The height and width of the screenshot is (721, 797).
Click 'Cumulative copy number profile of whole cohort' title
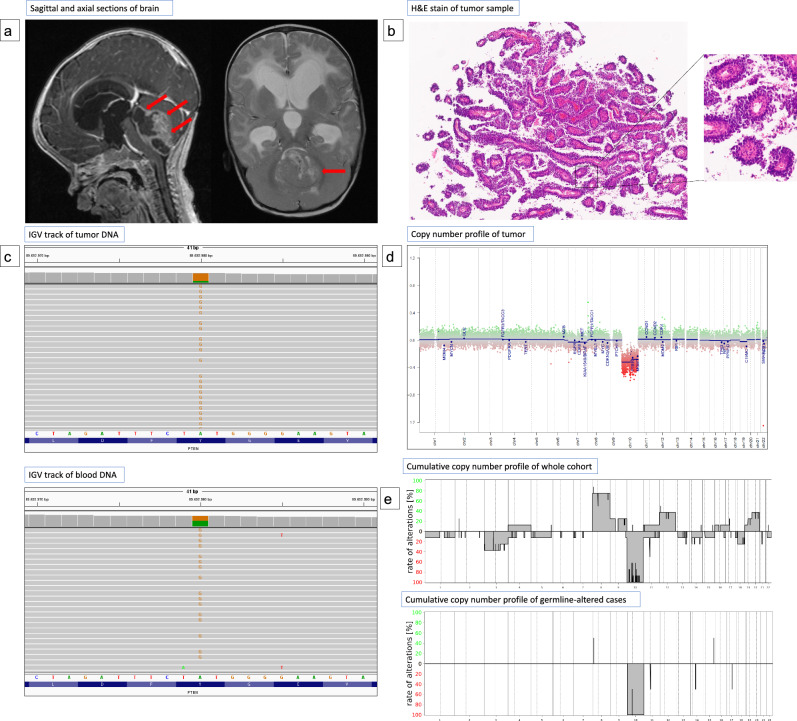tap(500, 466)
